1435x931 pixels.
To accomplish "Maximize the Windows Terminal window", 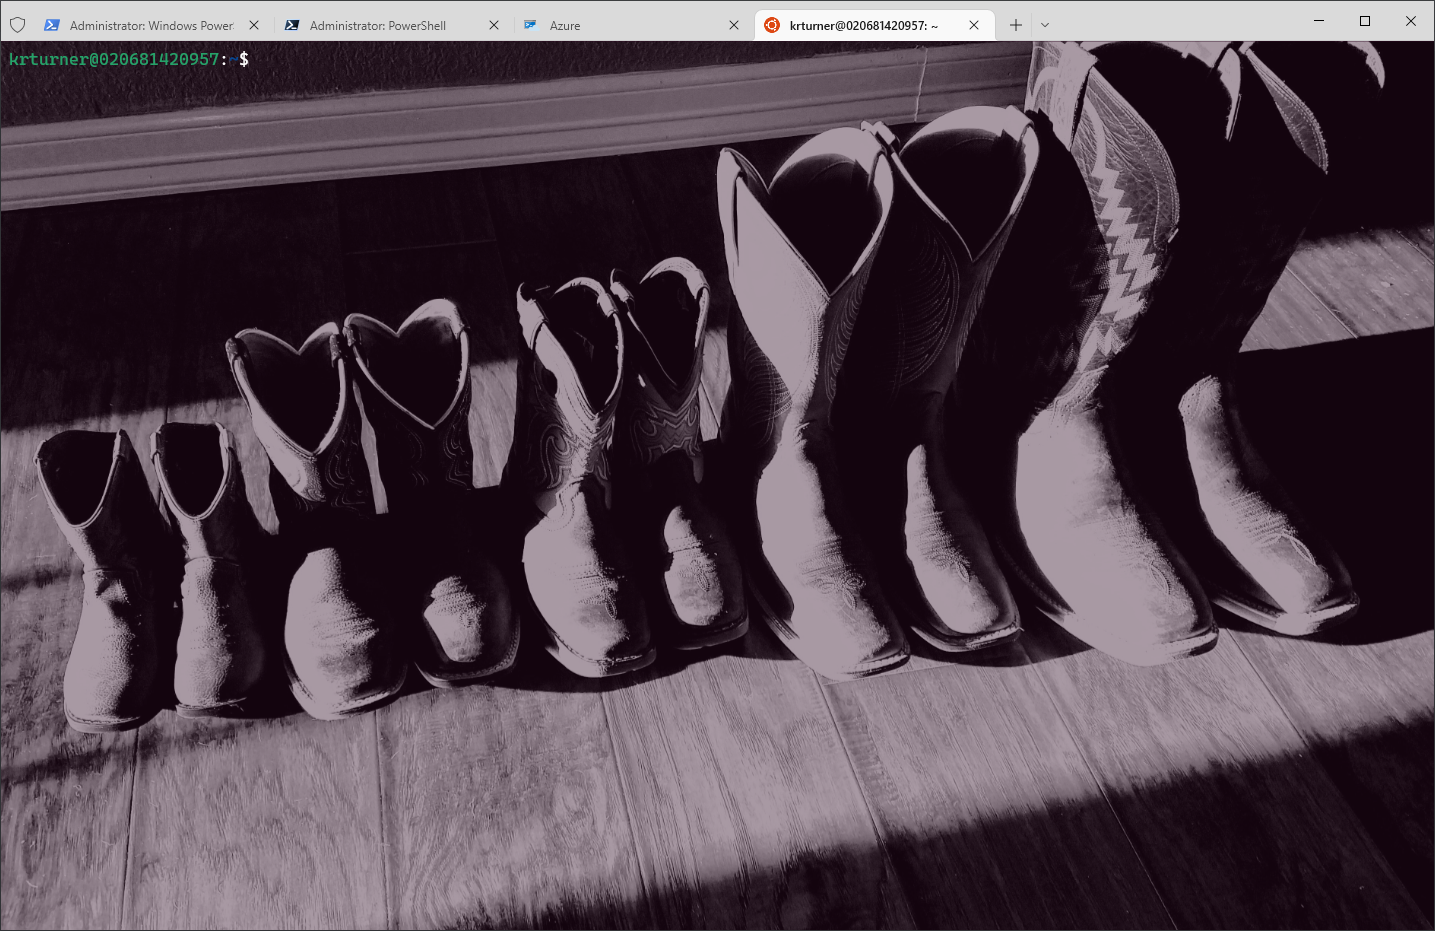I will click(1365, 21).
